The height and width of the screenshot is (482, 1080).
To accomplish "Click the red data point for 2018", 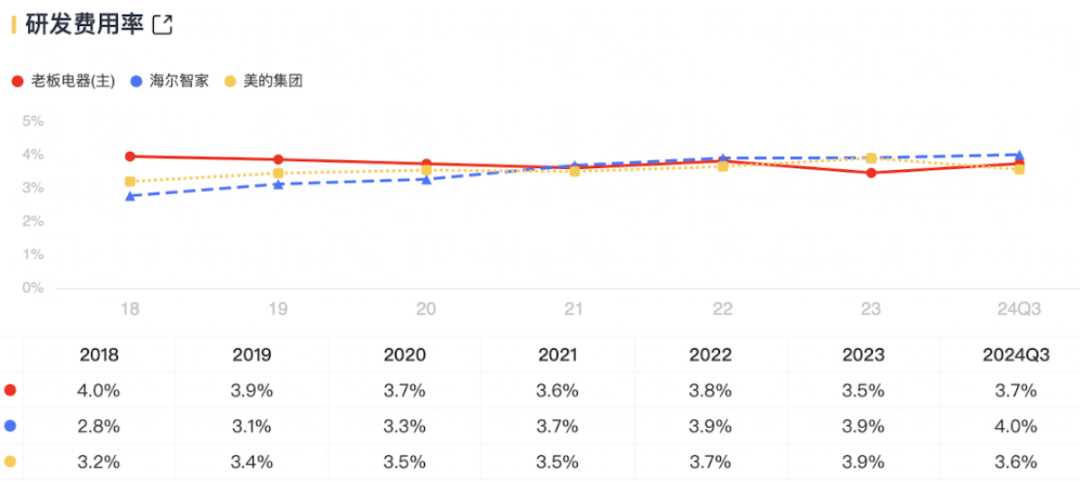I will pos(130,156).
